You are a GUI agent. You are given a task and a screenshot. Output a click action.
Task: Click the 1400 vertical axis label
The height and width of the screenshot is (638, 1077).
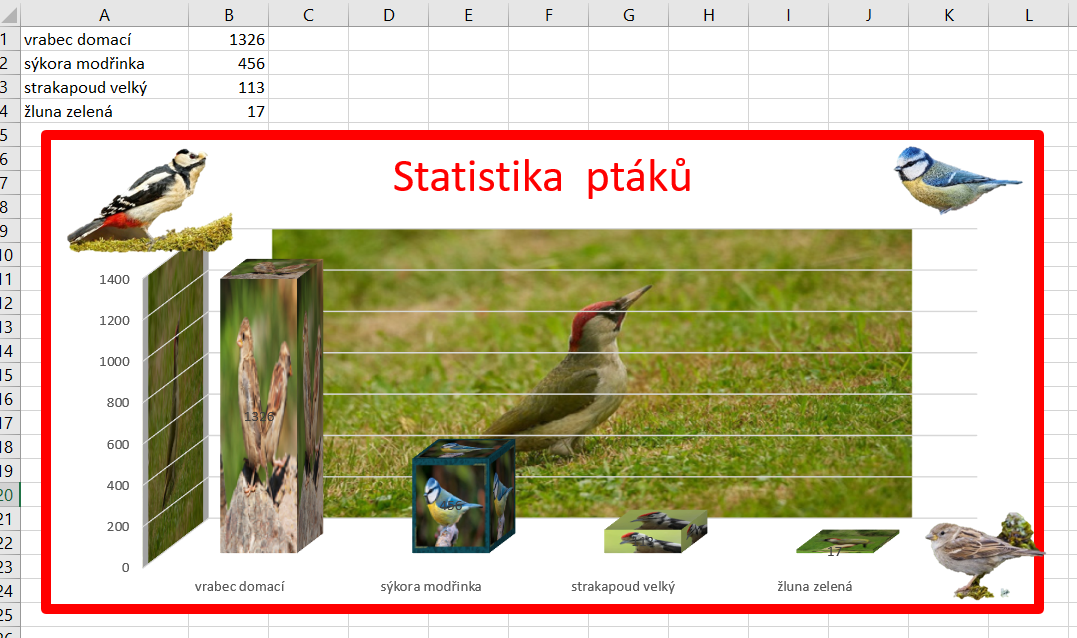pyautogui.click(x=114, y=279)
